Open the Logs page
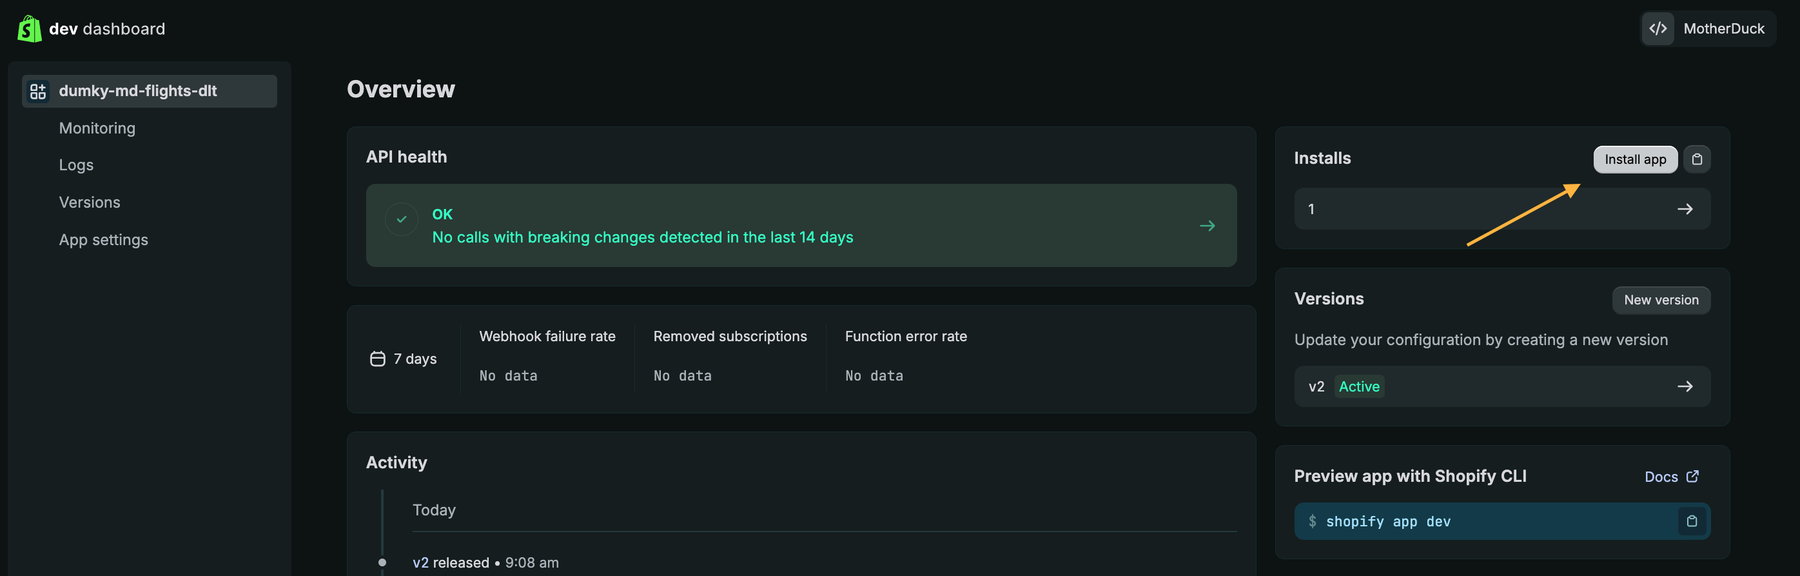 (x=76, y=165)
